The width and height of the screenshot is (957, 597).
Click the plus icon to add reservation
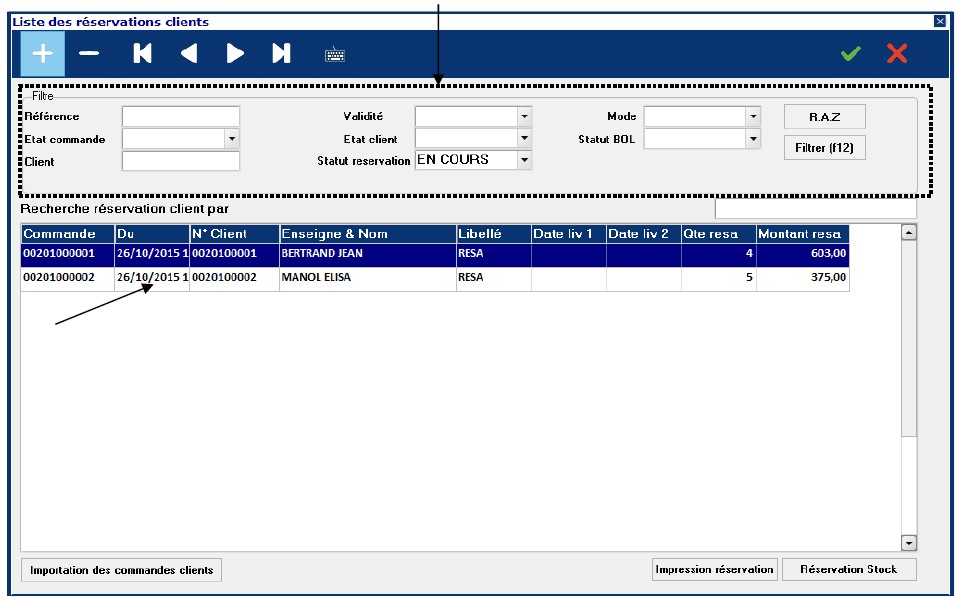pos(42,54)
